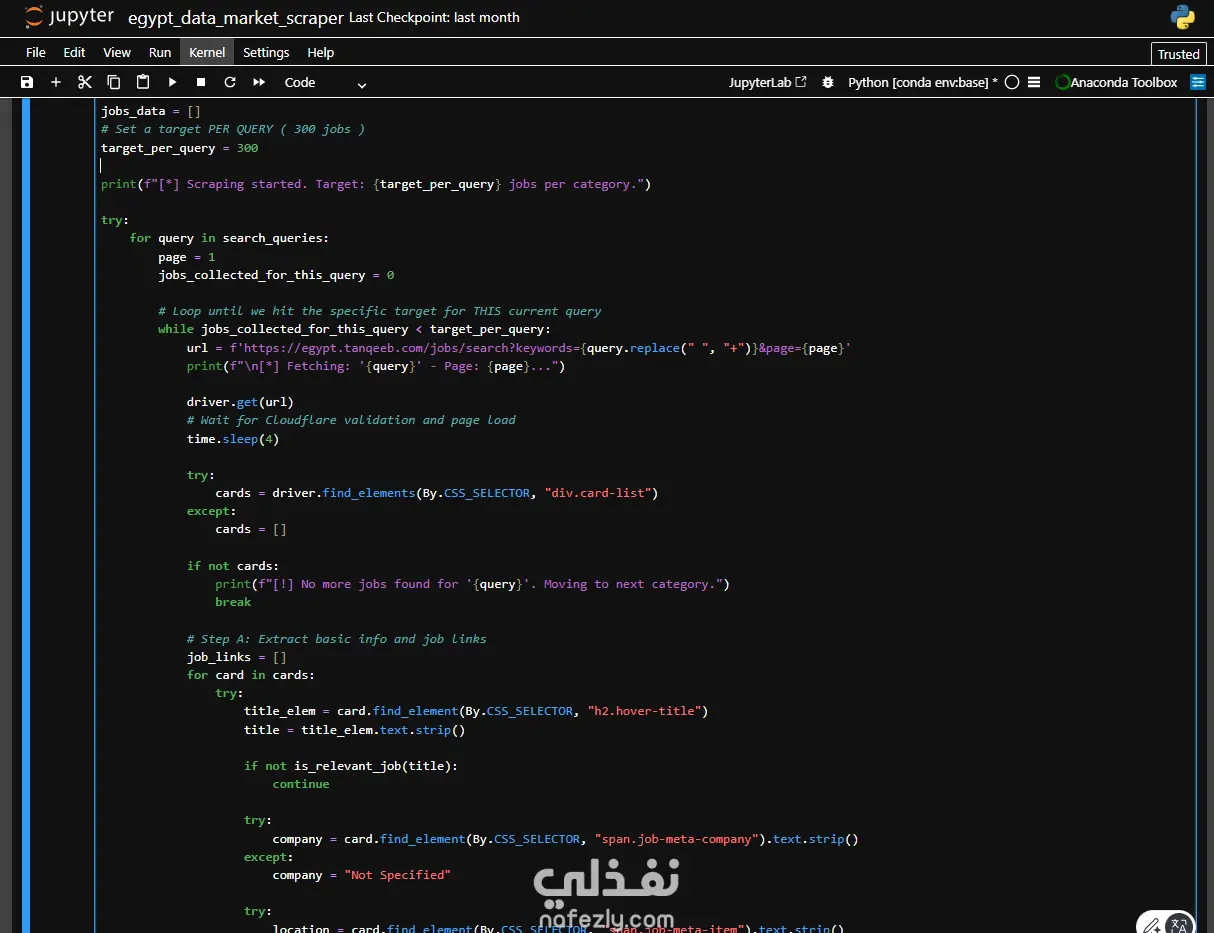Click the Trusted notebook button

click(x=1179, y=54)
